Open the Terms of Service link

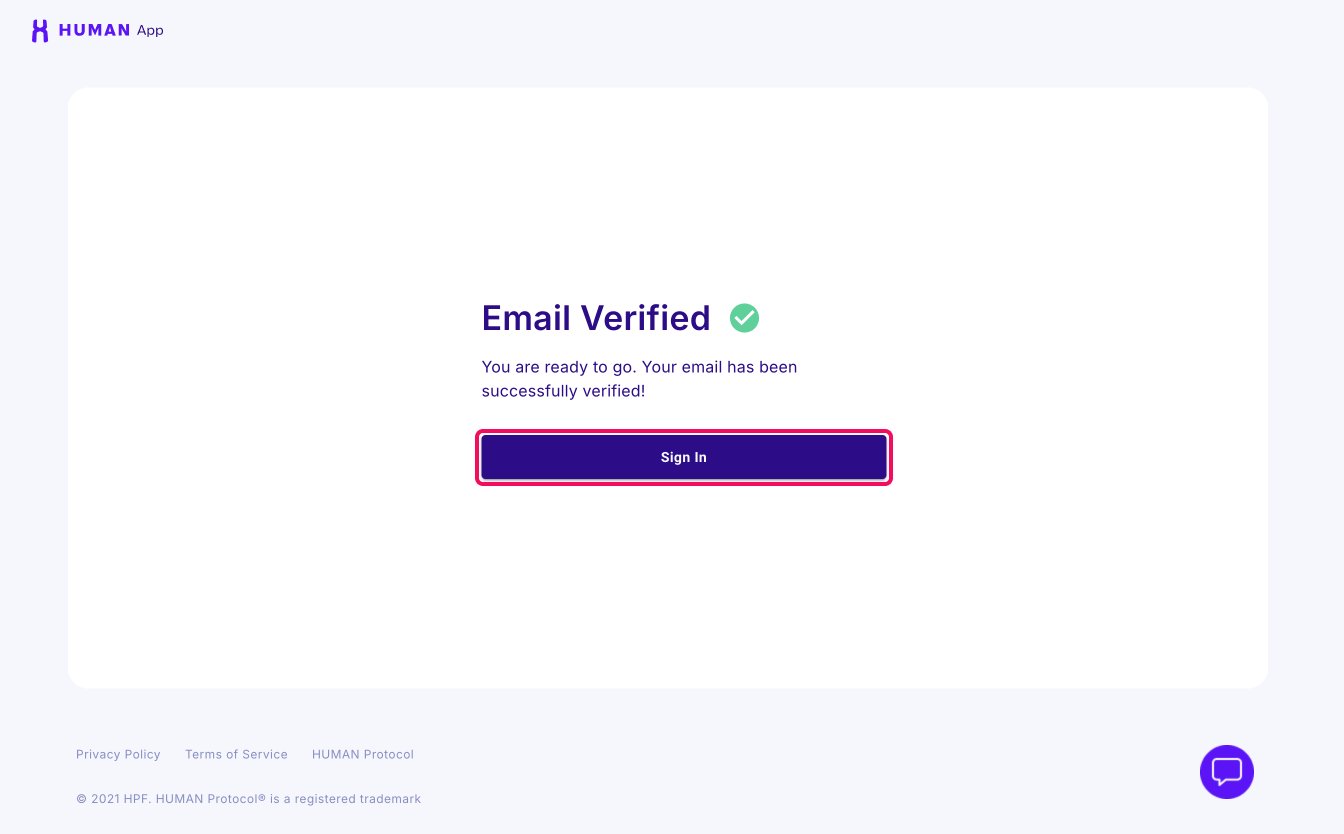(x=236, y=755)
